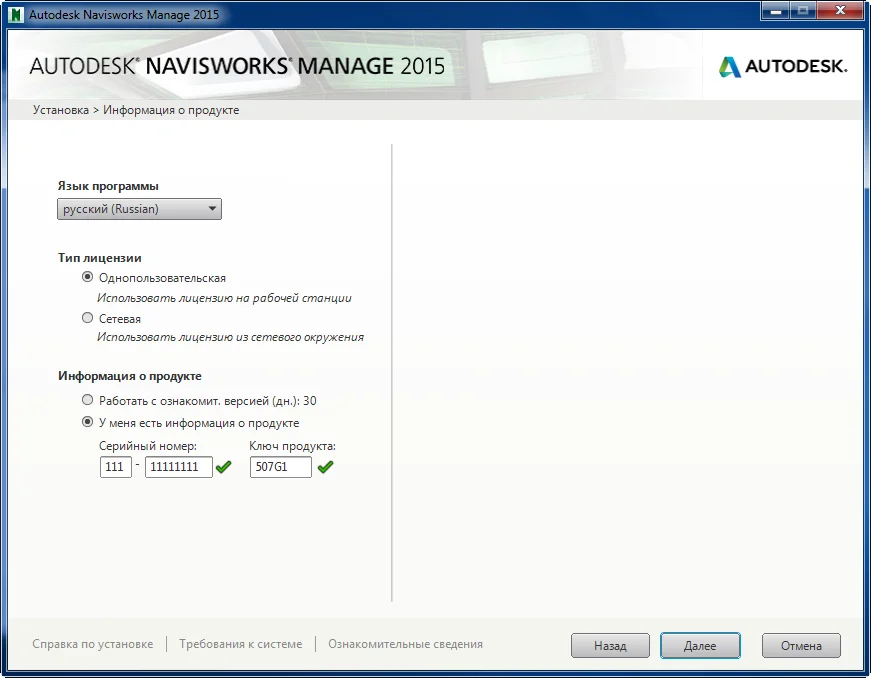Image resolution: width=871 pixels, height=678 pixels.
Task: Select "У меня есть информация о продукте" option
Action: tap(88, 422)
